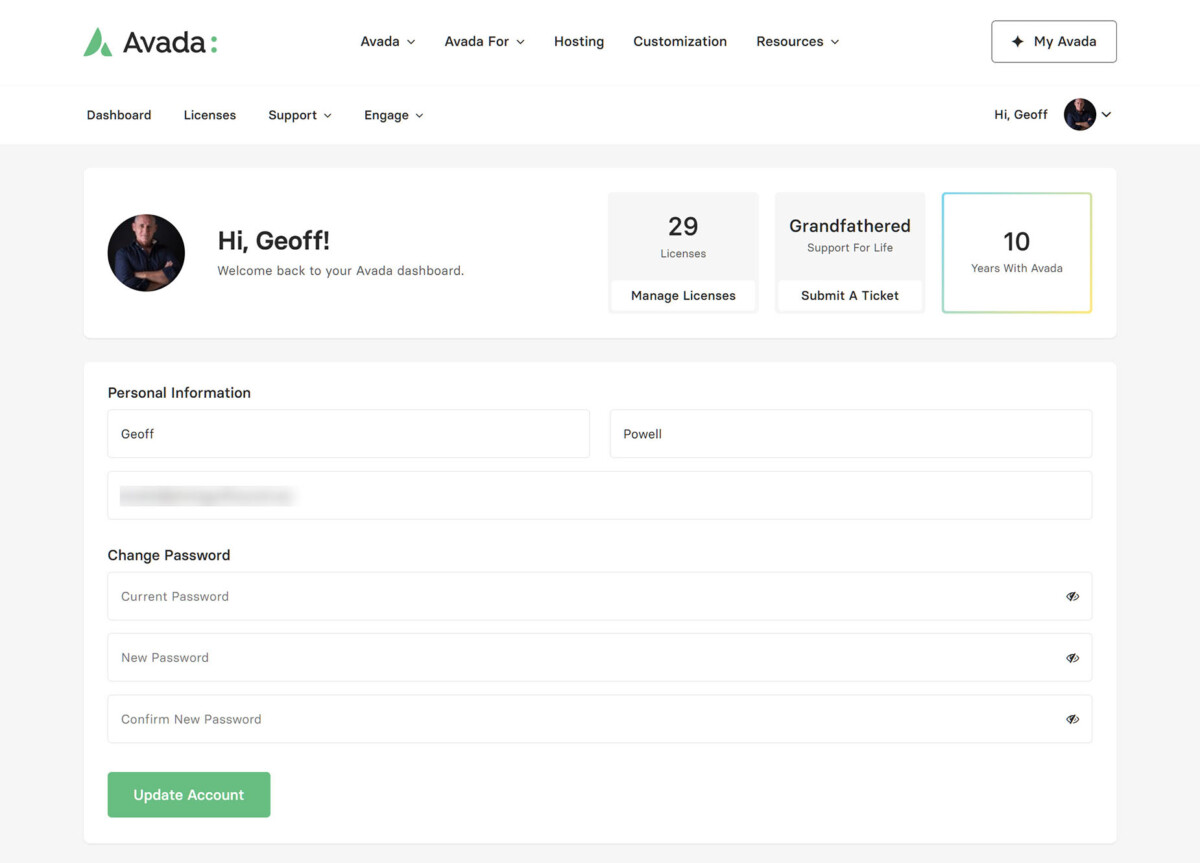
Task: Open the Support submenu
Action: click(299, 116)
